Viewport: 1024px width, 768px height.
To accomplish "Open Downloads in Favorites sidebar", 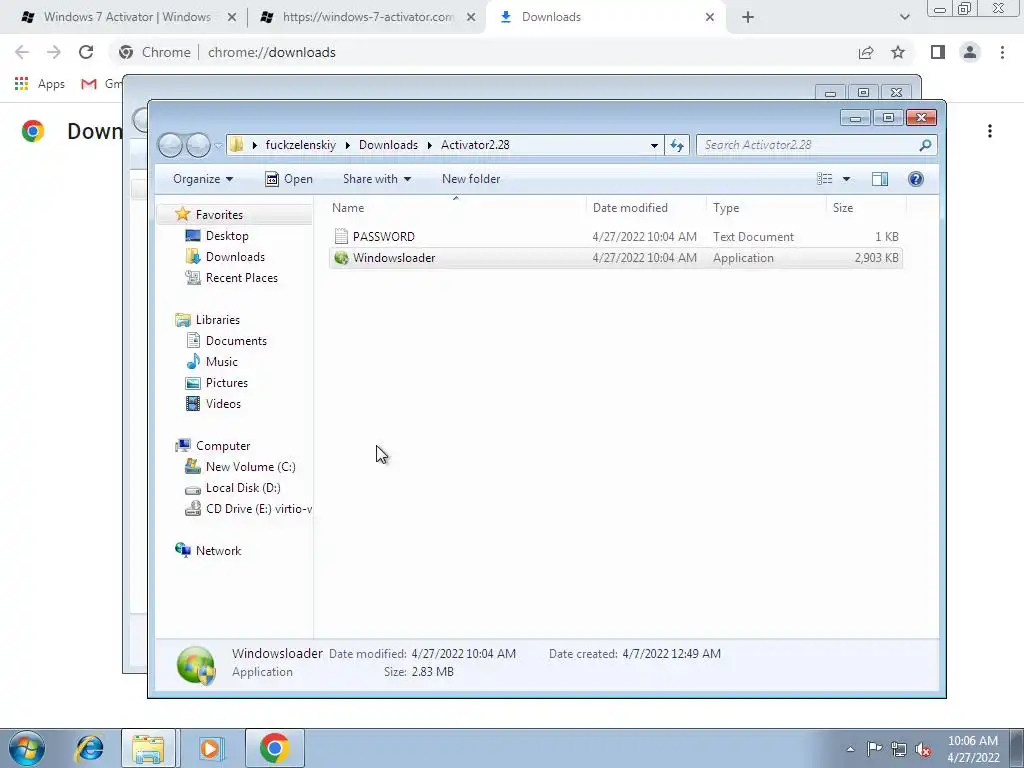I will click(235, 257).
